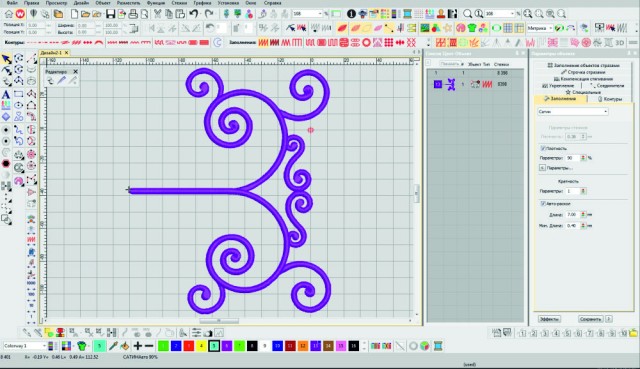The width and height of the screenshot is (640, 369).
Task: Open the Метрика units dropdown
Action: point(540,28)
